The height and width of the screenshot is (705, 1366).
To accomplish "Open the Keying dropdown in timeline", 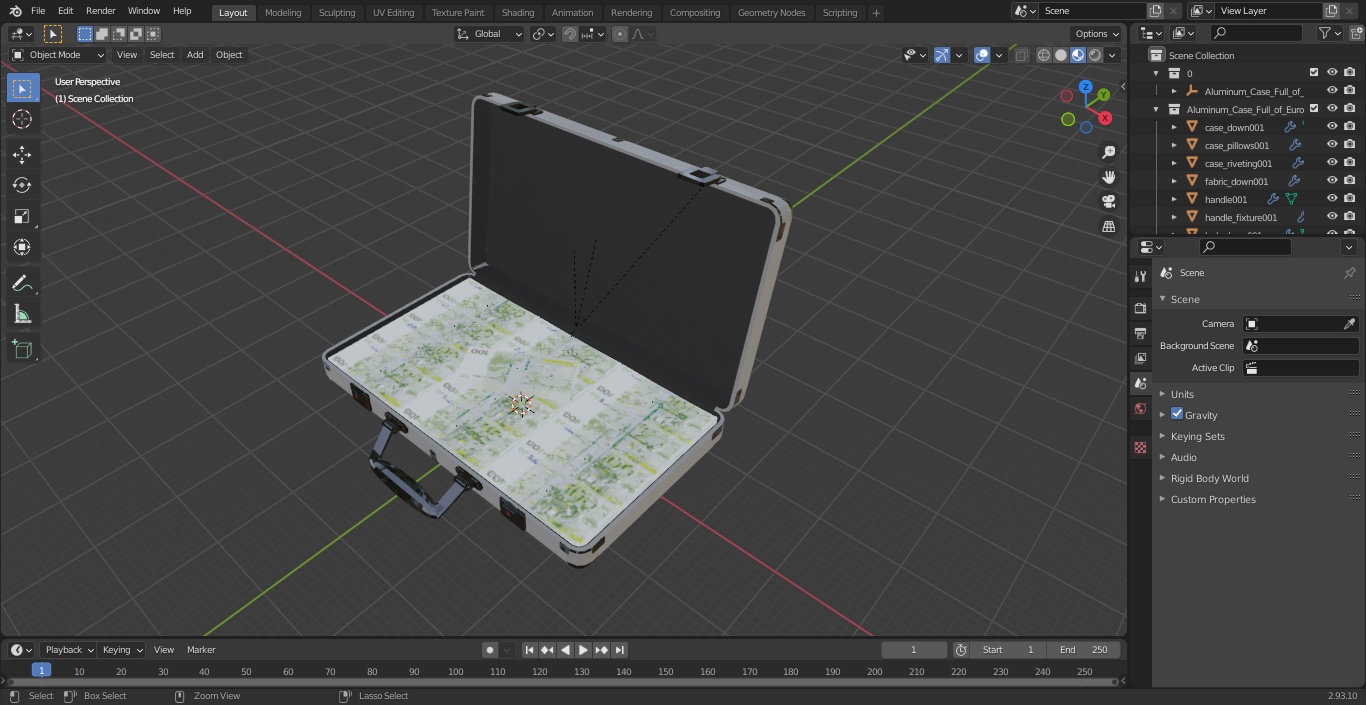I will click(123, 650).
